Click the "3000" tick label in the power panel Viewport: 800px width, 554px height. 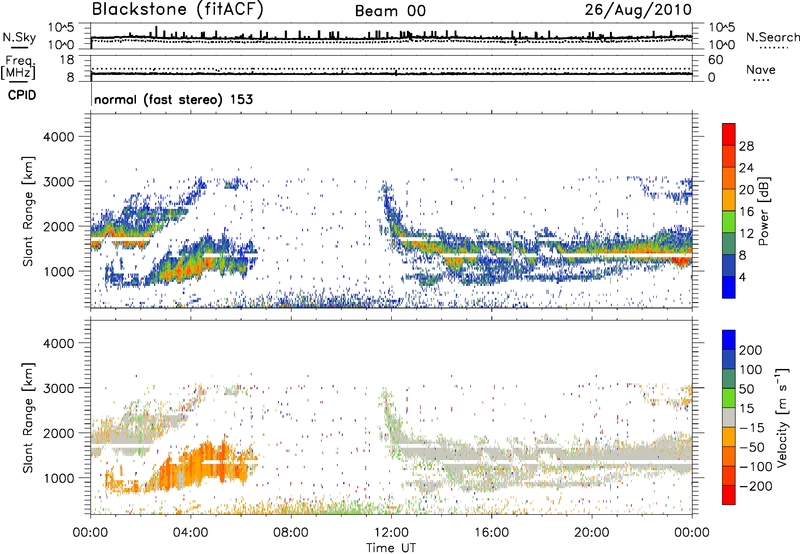click(x=59, y=182)
